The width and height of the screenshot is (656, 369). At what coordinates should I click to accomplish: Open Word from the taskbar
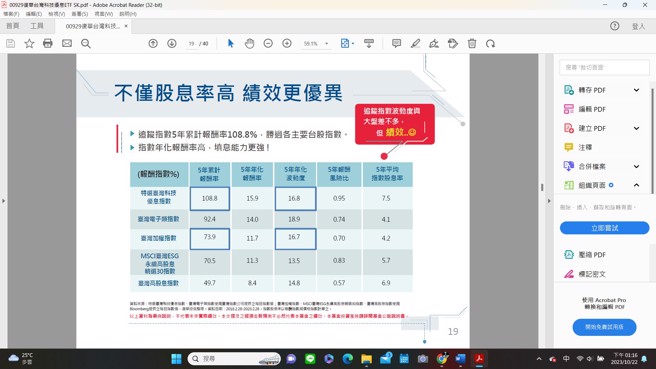point(461,359)
